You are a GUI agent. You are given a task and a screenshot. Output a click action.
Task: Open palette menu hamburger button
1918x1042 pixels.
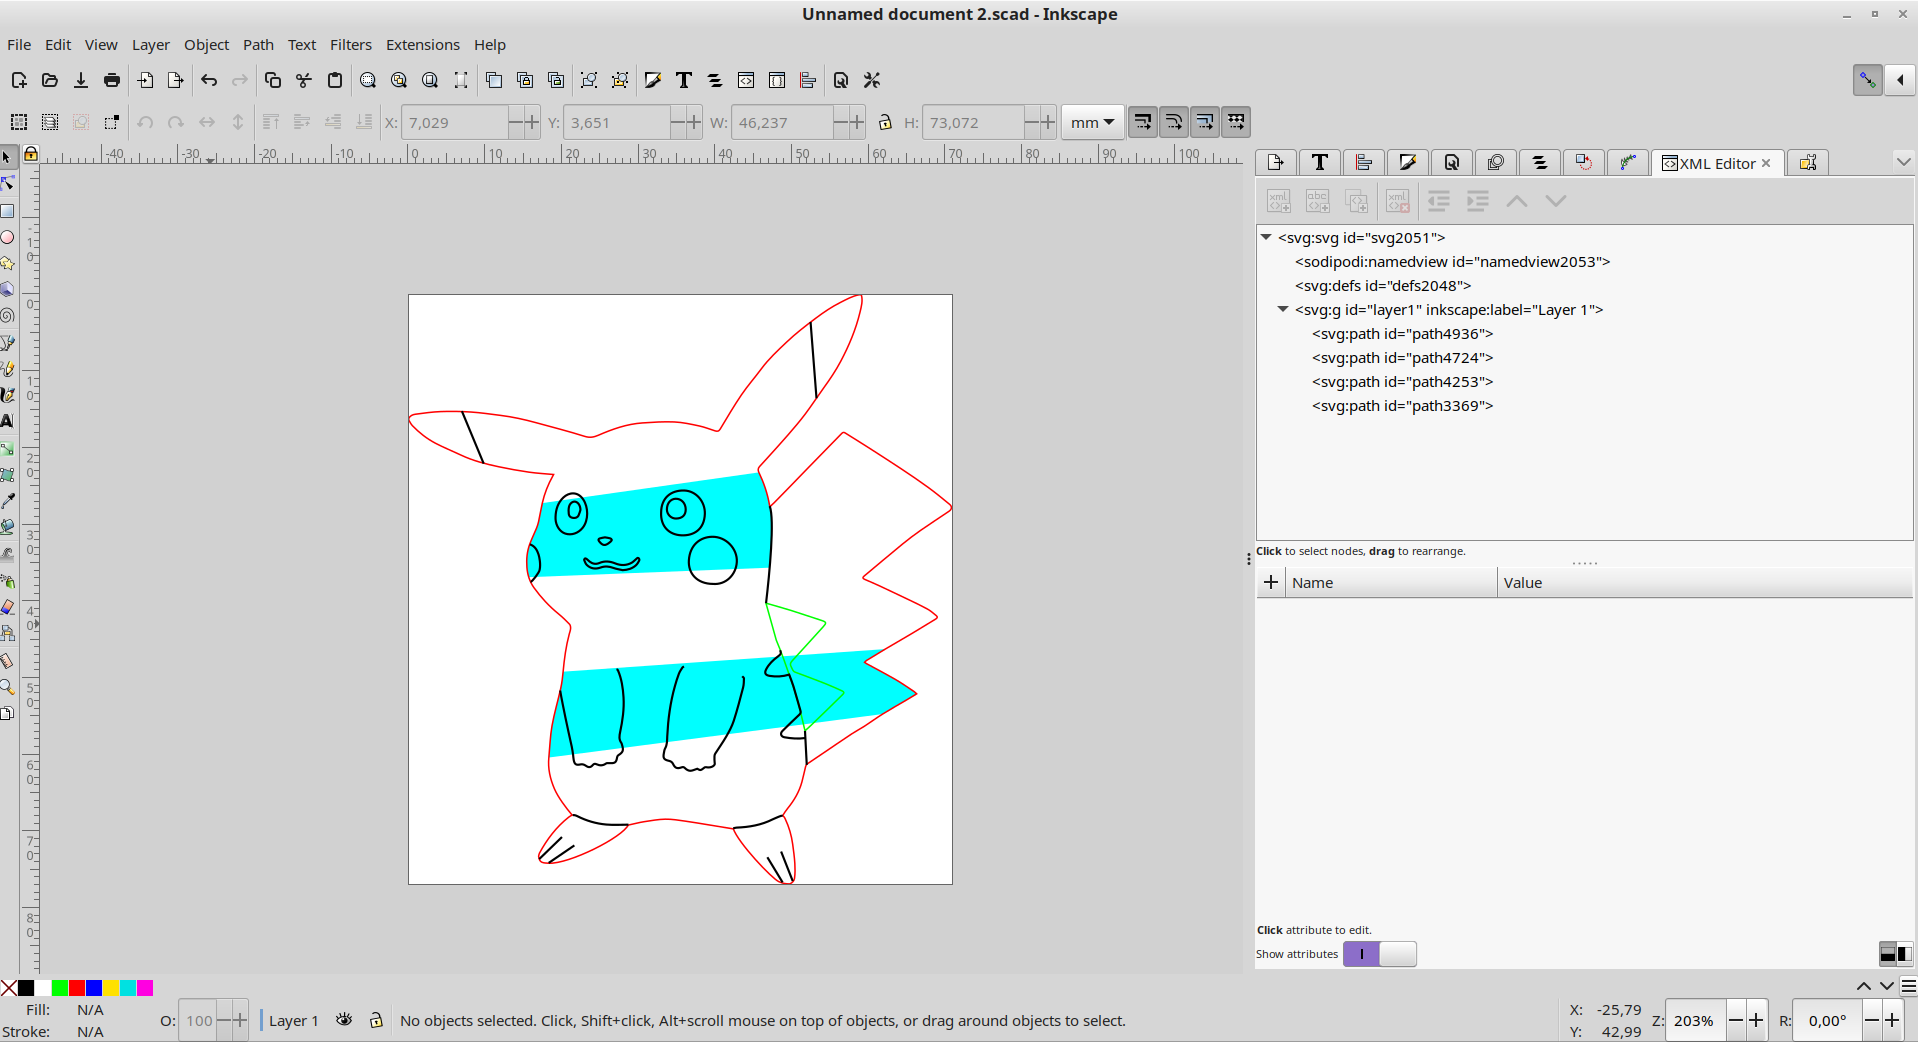pyautogui.click(x=1908, y=986)
